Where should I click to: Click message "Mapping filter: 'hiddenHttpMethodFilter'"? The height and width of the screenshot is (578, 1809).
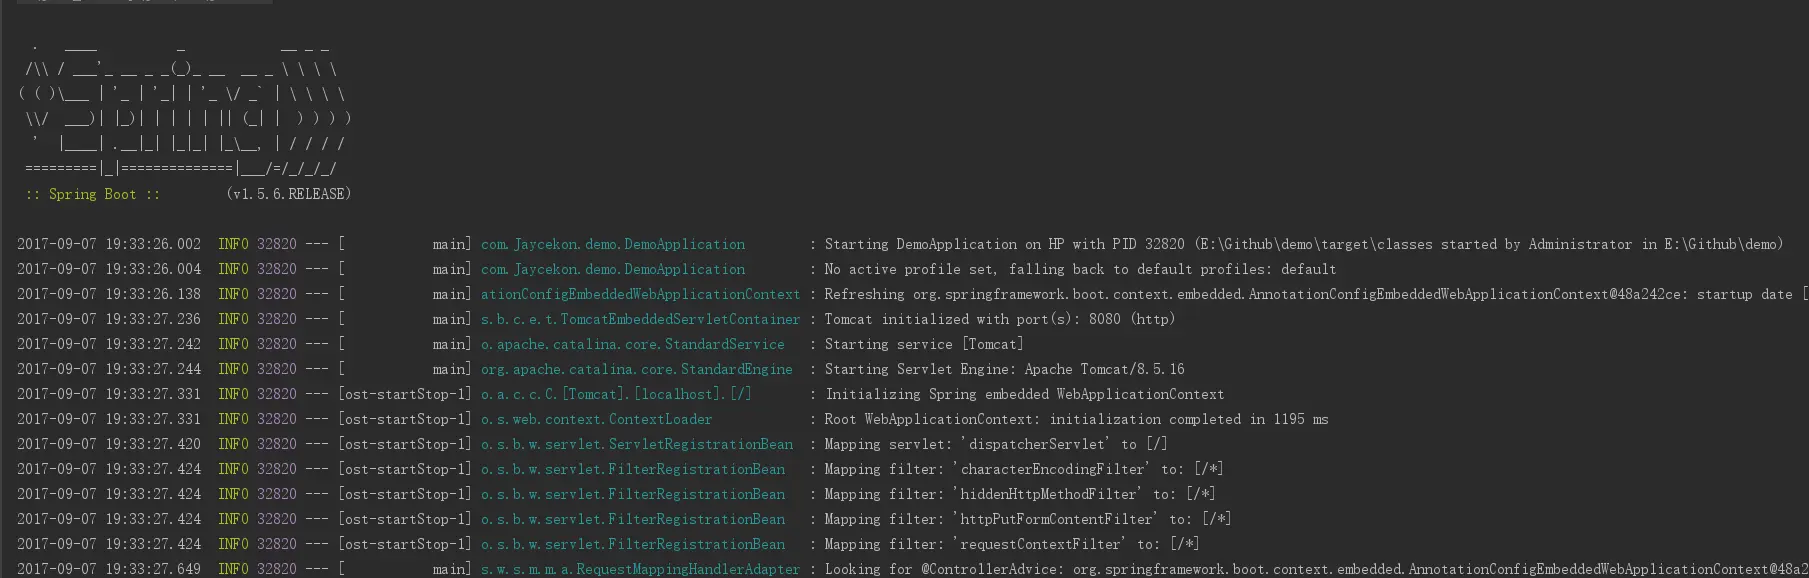982,494
